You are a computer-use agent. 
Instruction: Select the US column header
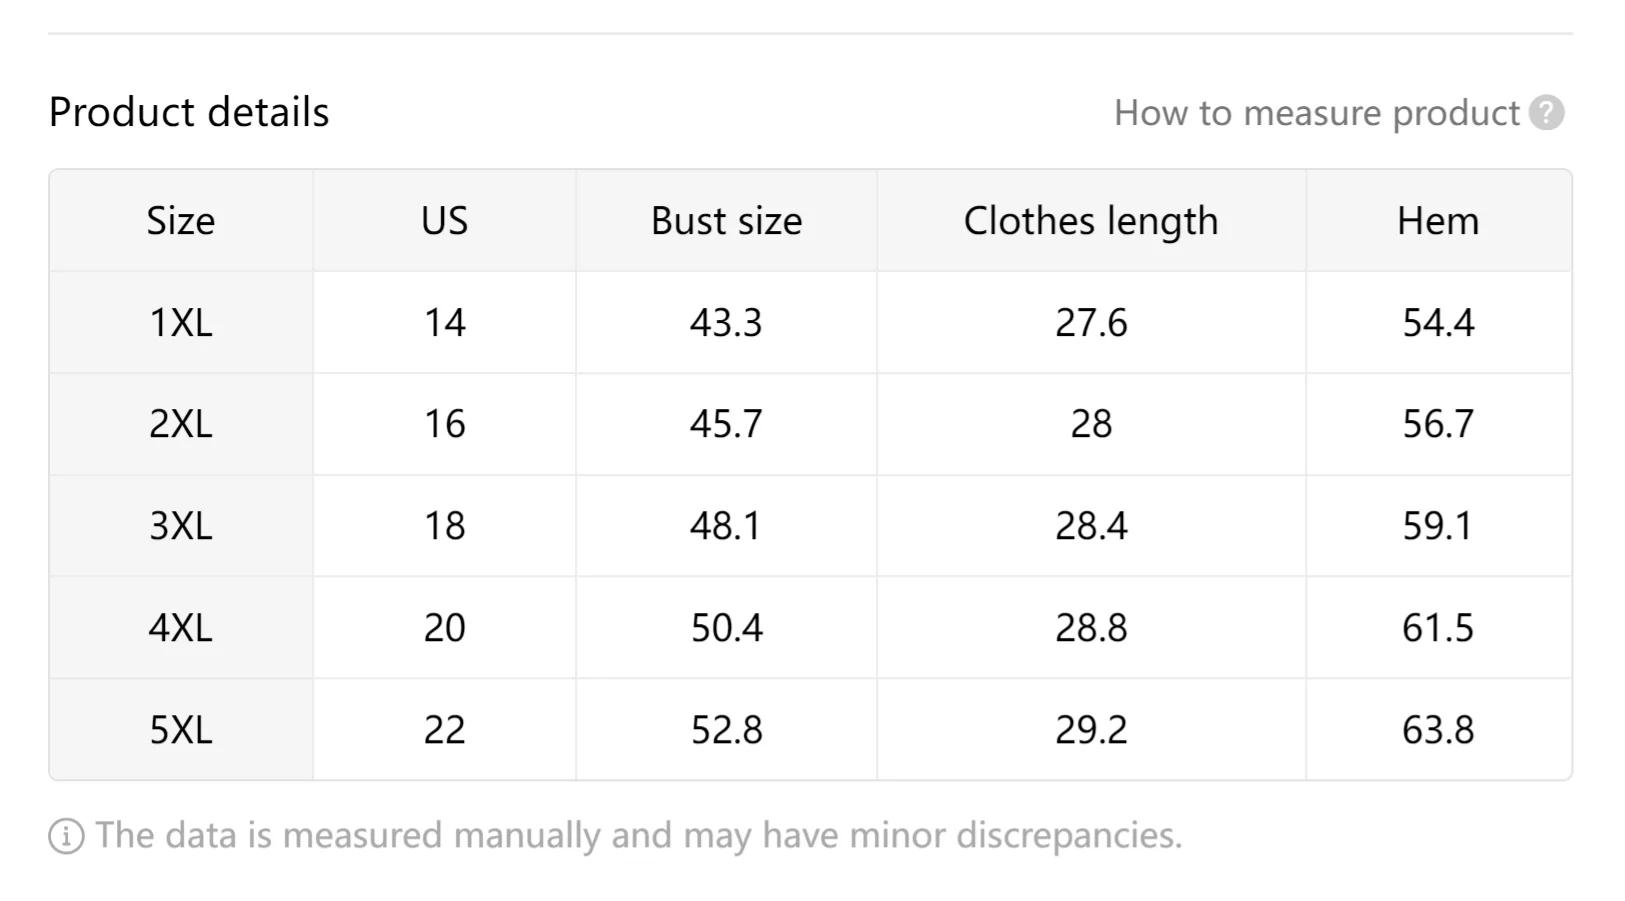pos(444,221)
